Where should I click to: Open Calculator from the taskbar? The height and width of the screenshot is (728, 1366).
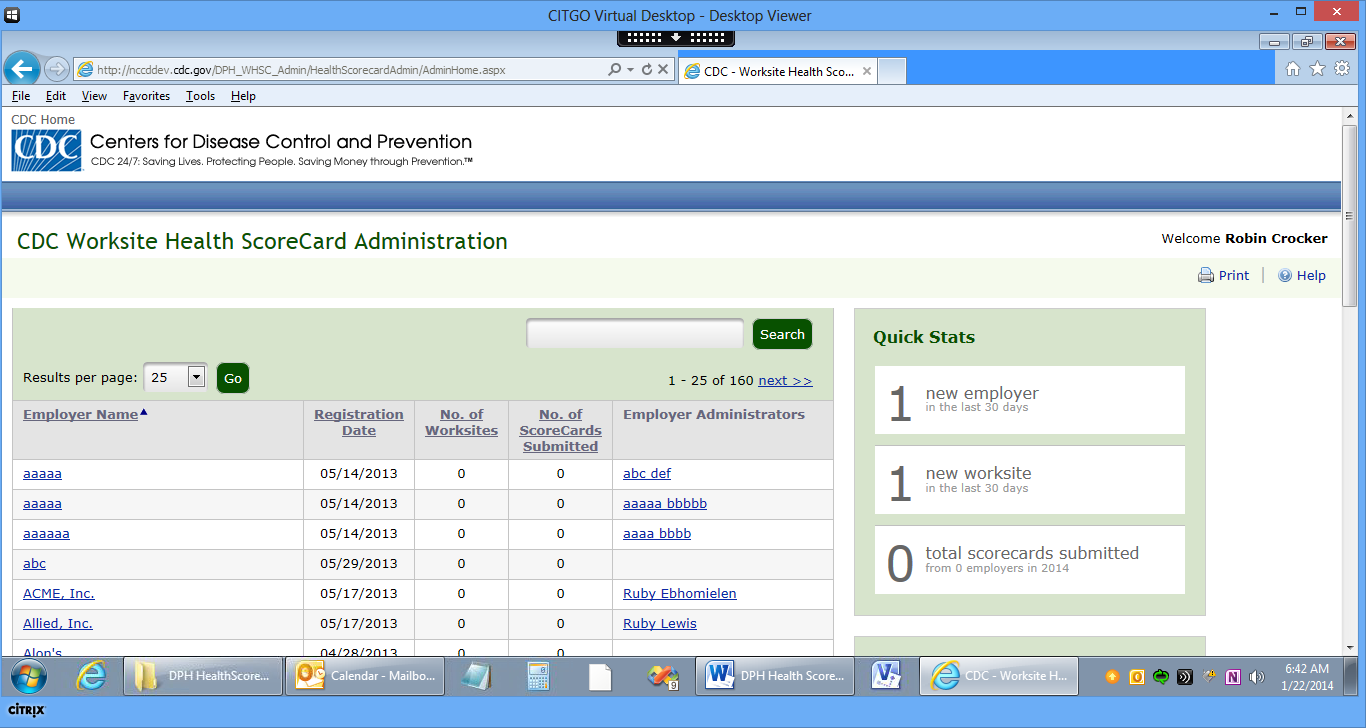(x=539, y=677)
